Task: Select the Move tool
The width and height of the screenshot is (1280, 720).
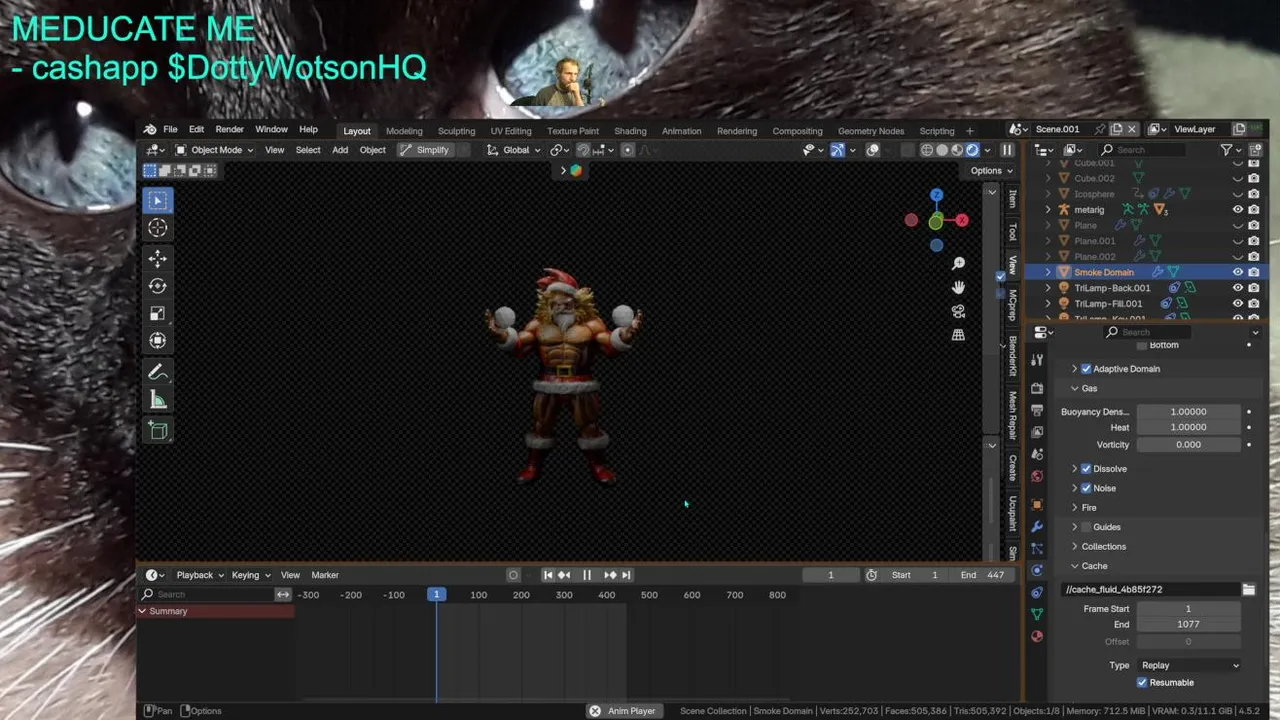Action: pos(158,259)
